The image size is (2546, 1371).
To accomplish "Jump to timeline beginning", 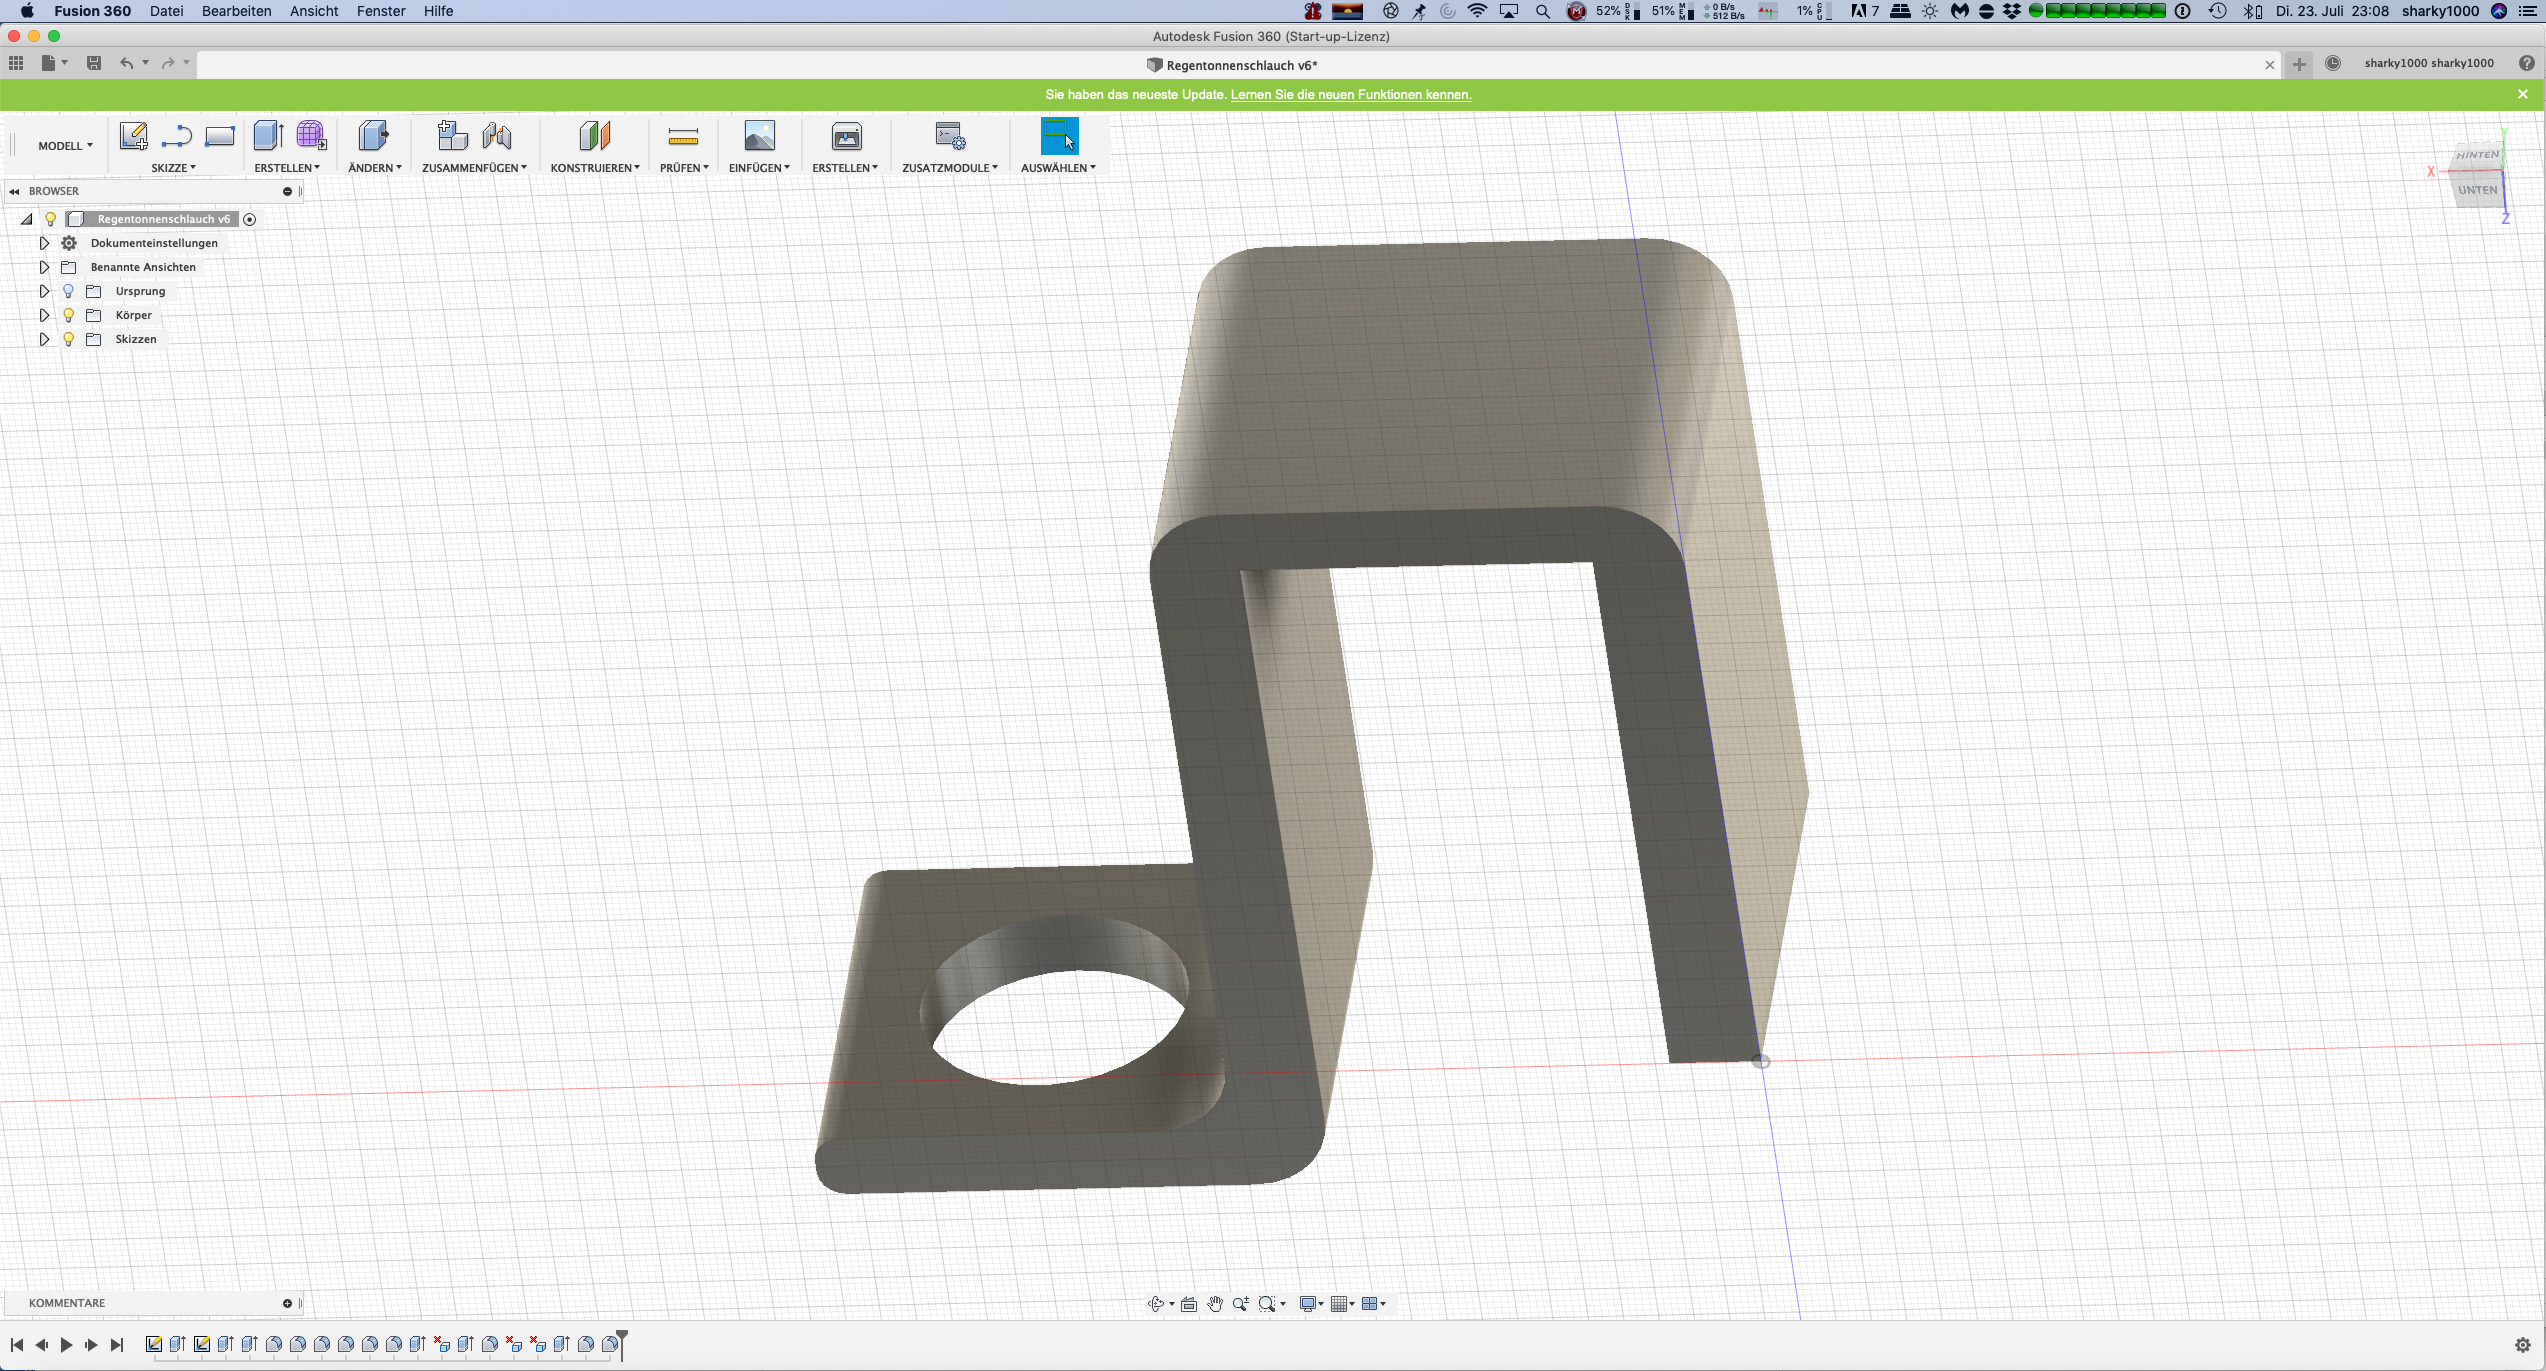I will [x=17, y=1345].
